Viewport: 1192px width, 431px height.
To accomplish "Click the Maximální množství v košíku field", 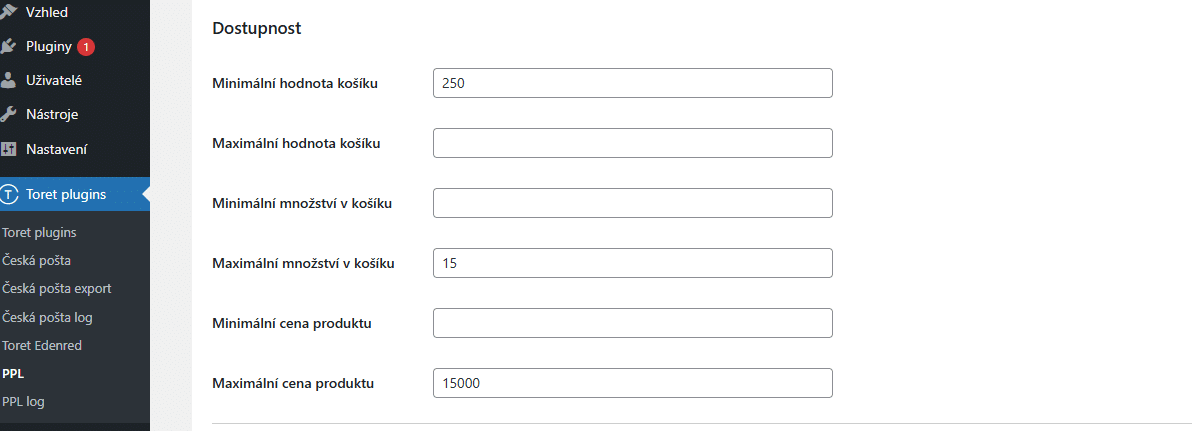I will (x=632, y=263).
